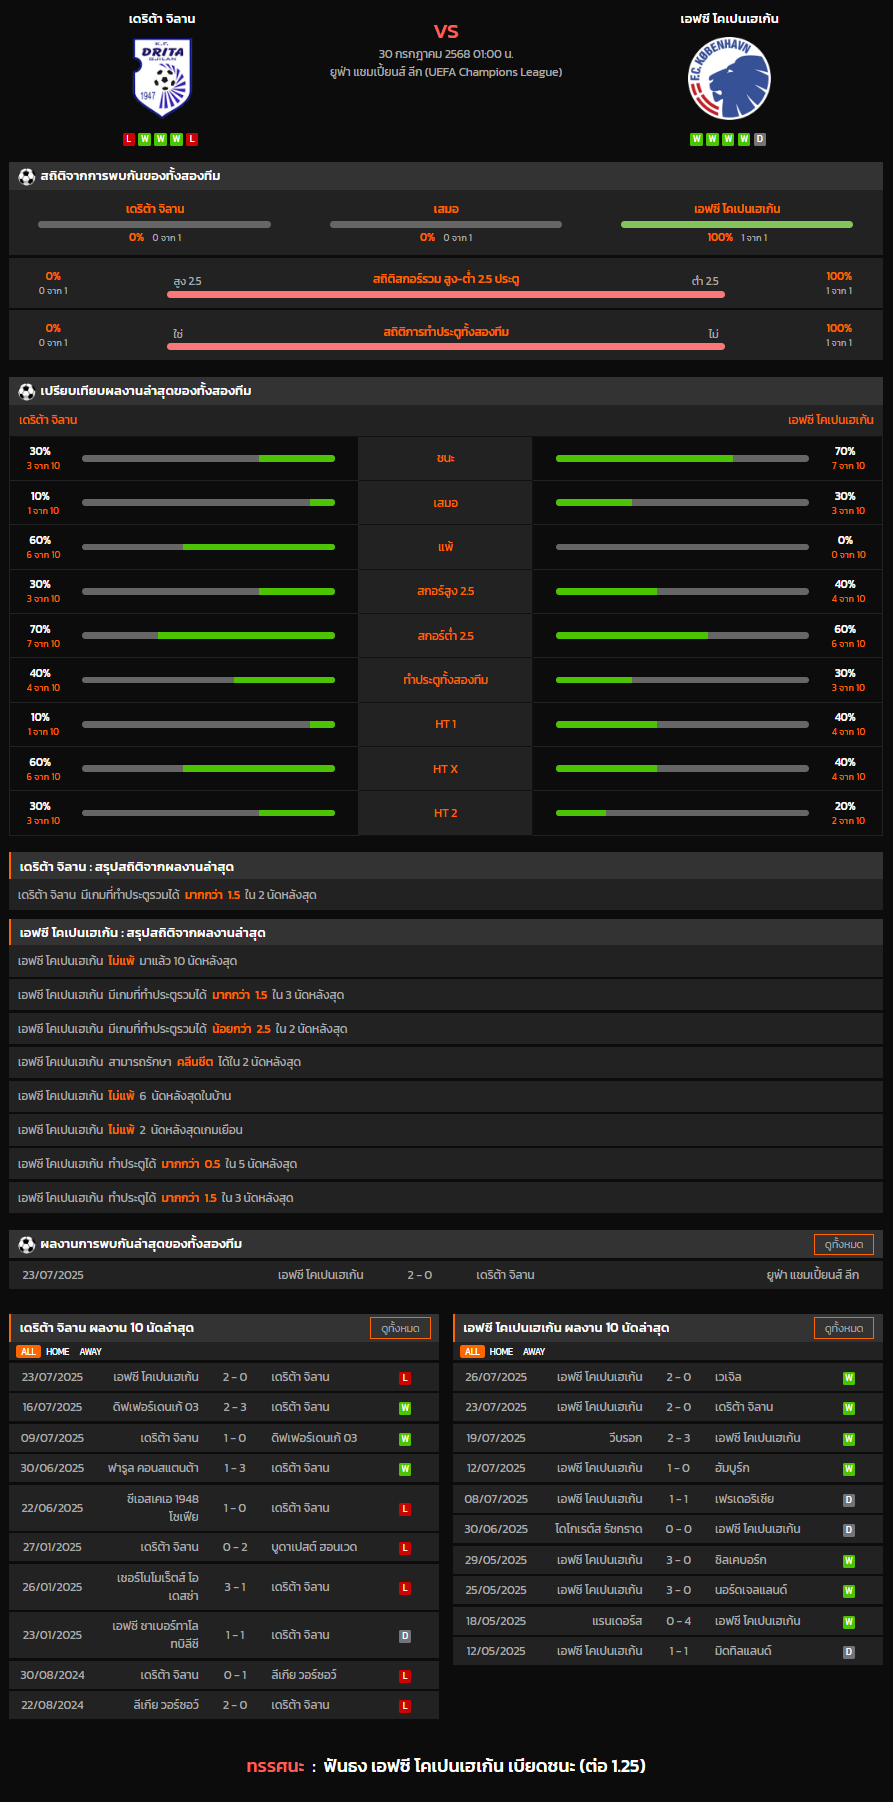The width and height of the screenshot is (893, 1802).
Task: Click the HT X label in the comparison table
Action: tap(446, 769)
